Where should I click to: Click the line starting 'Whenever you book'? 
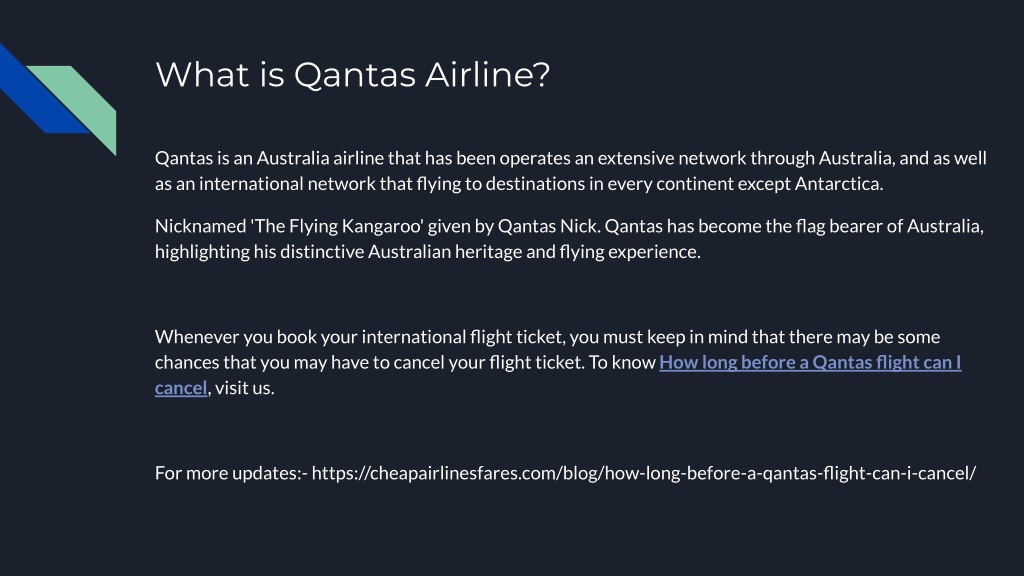[547, 337]
